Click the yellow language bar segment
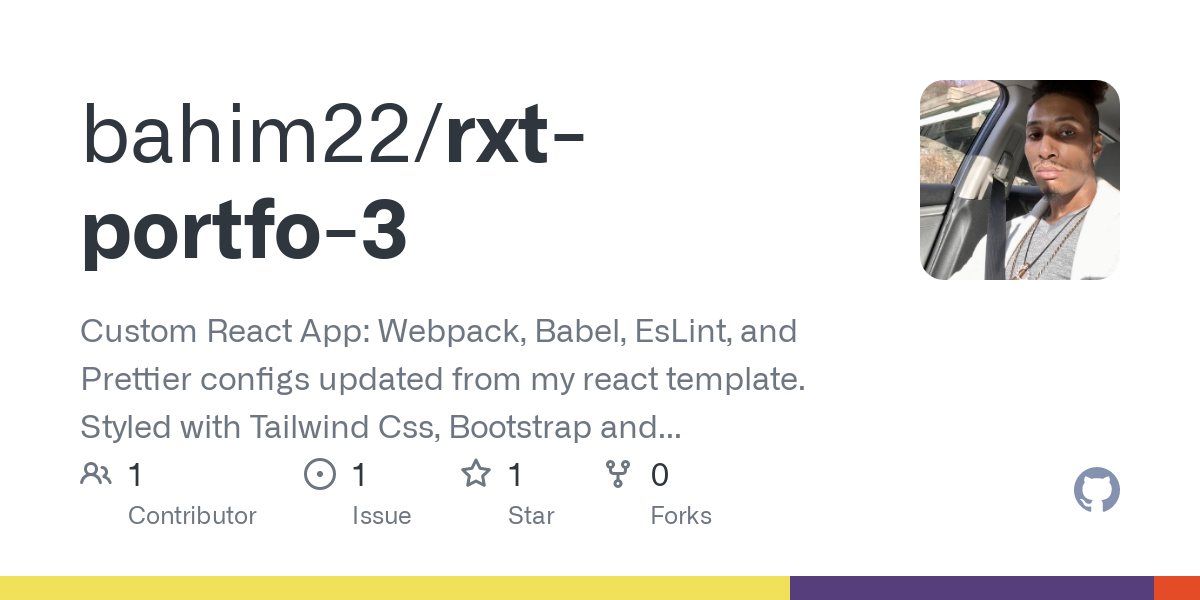Screen dimensions: 1200x600 [x=395, y=588]
